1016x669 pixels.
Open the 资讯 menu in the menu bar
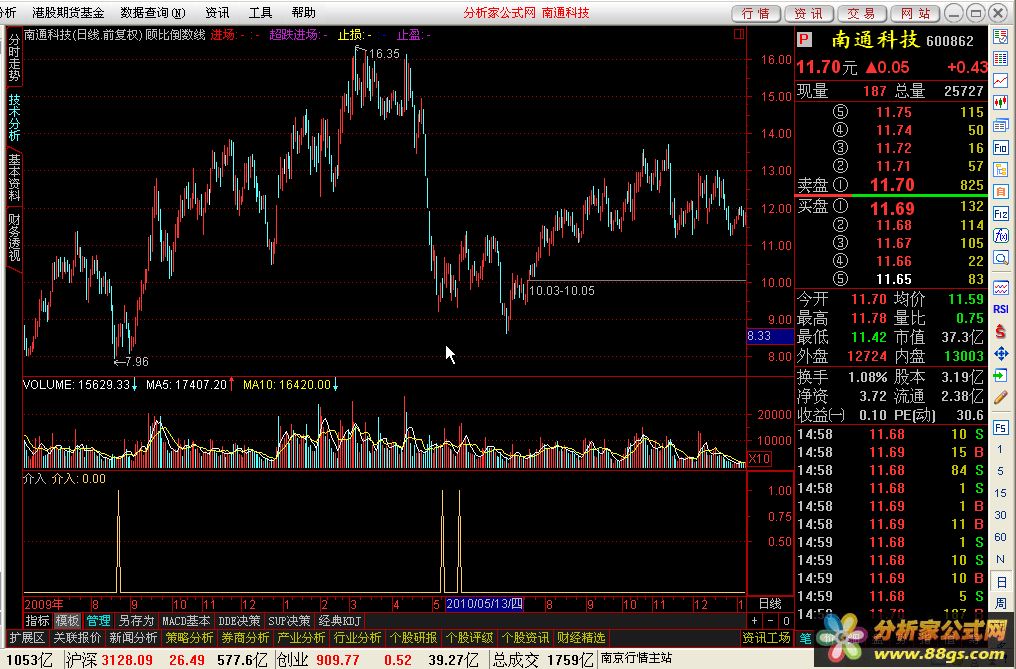(x=217, y=12)
